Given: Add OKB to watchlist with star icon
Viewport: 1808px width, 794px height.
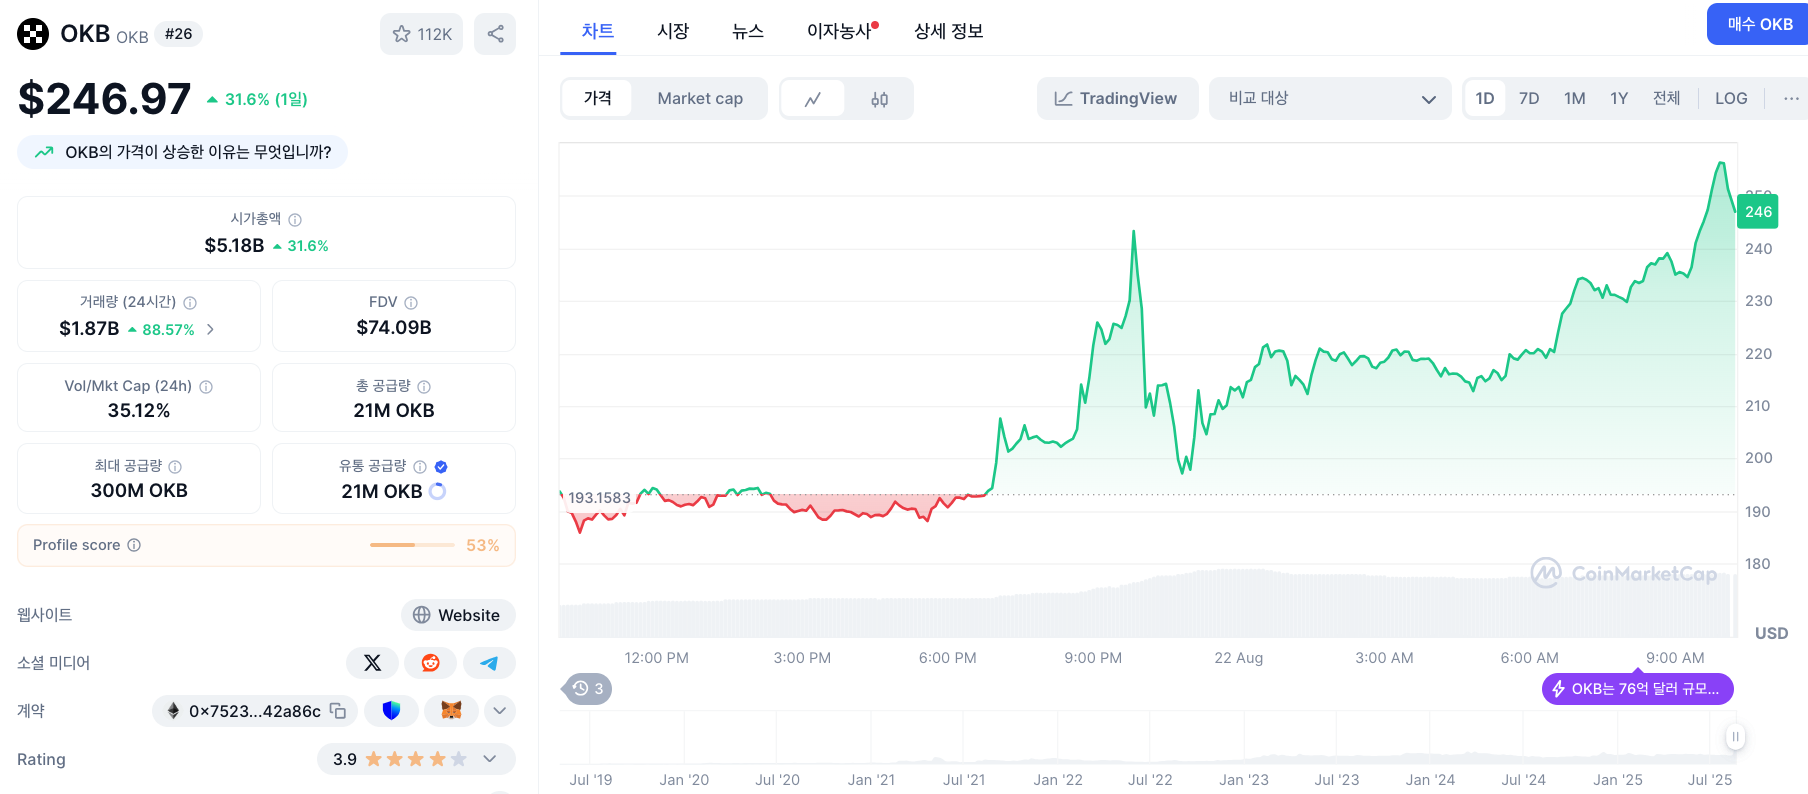Looking at the screenshot, I should [421, 34].
